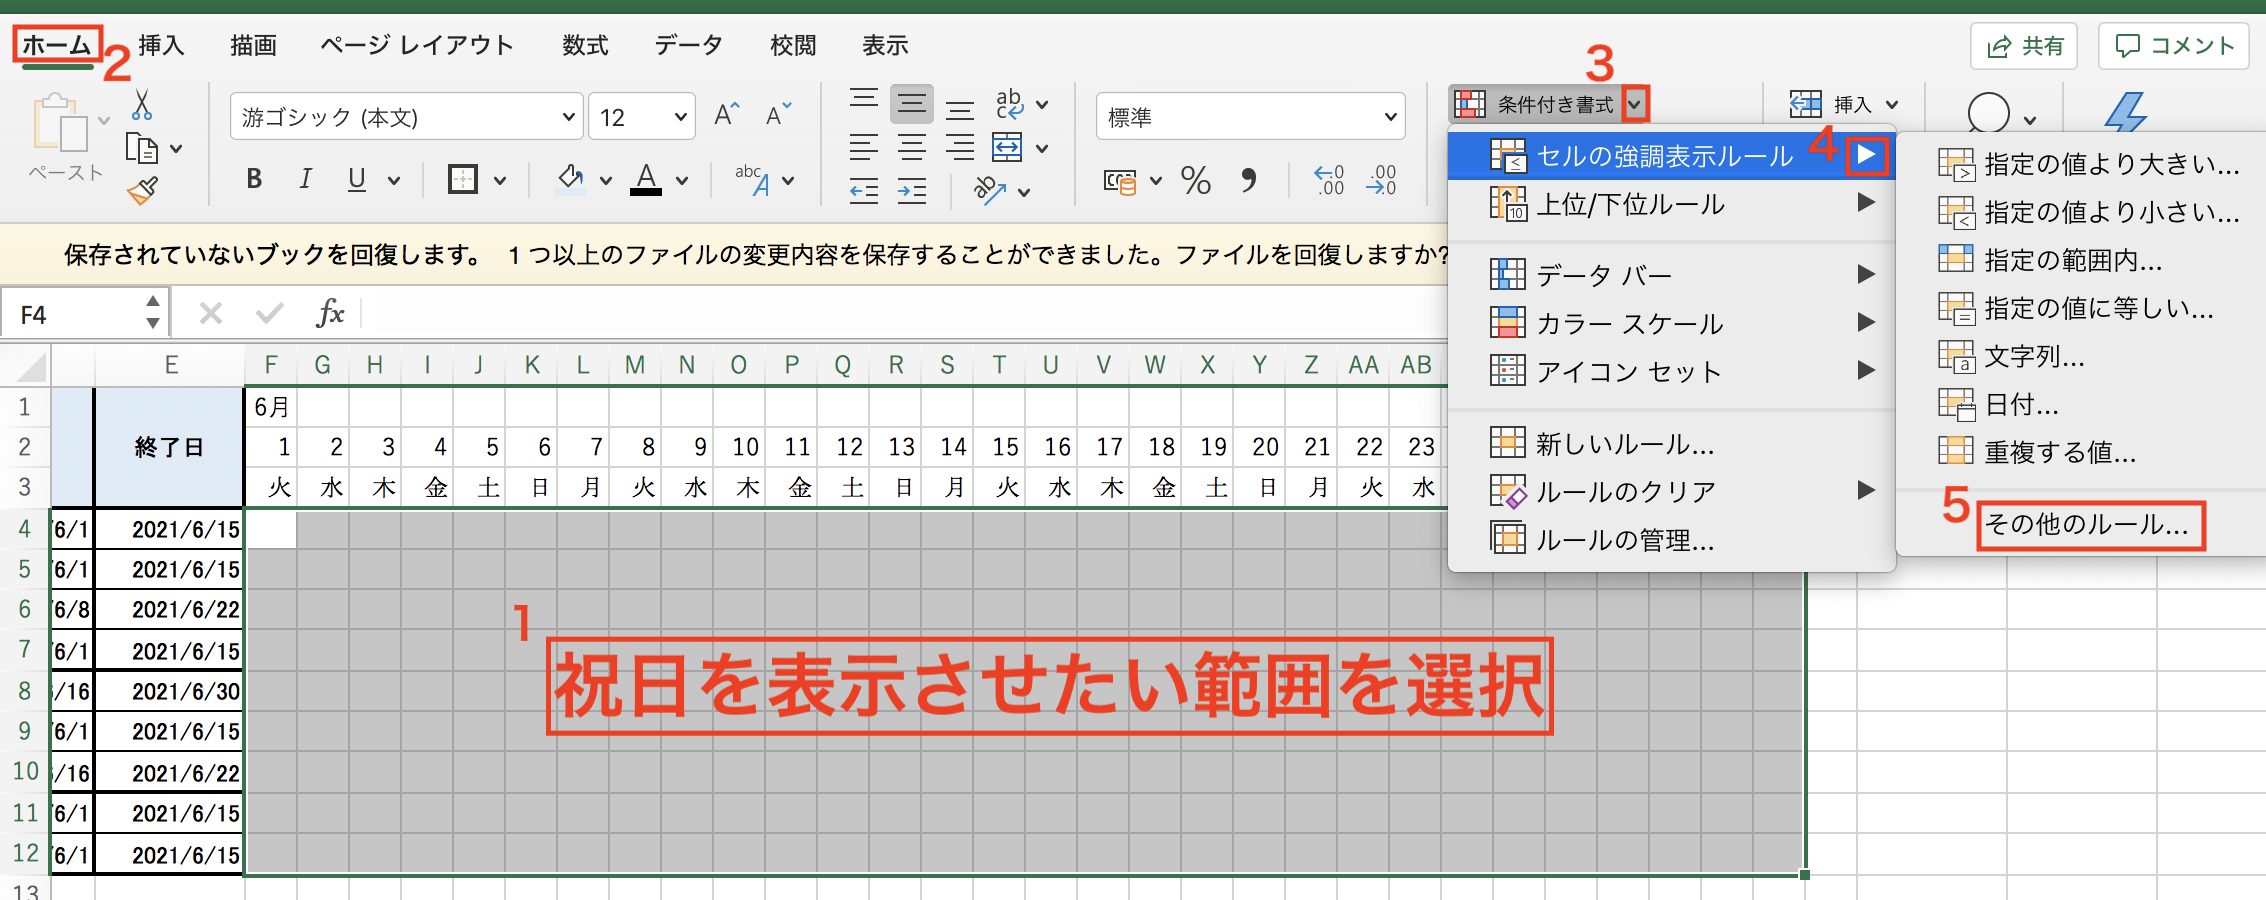Image resolution: width=2266 pixels, height=900 pixels.
Task: Center text horizontally
Action: pyautogui.click(x=912, y=147)
